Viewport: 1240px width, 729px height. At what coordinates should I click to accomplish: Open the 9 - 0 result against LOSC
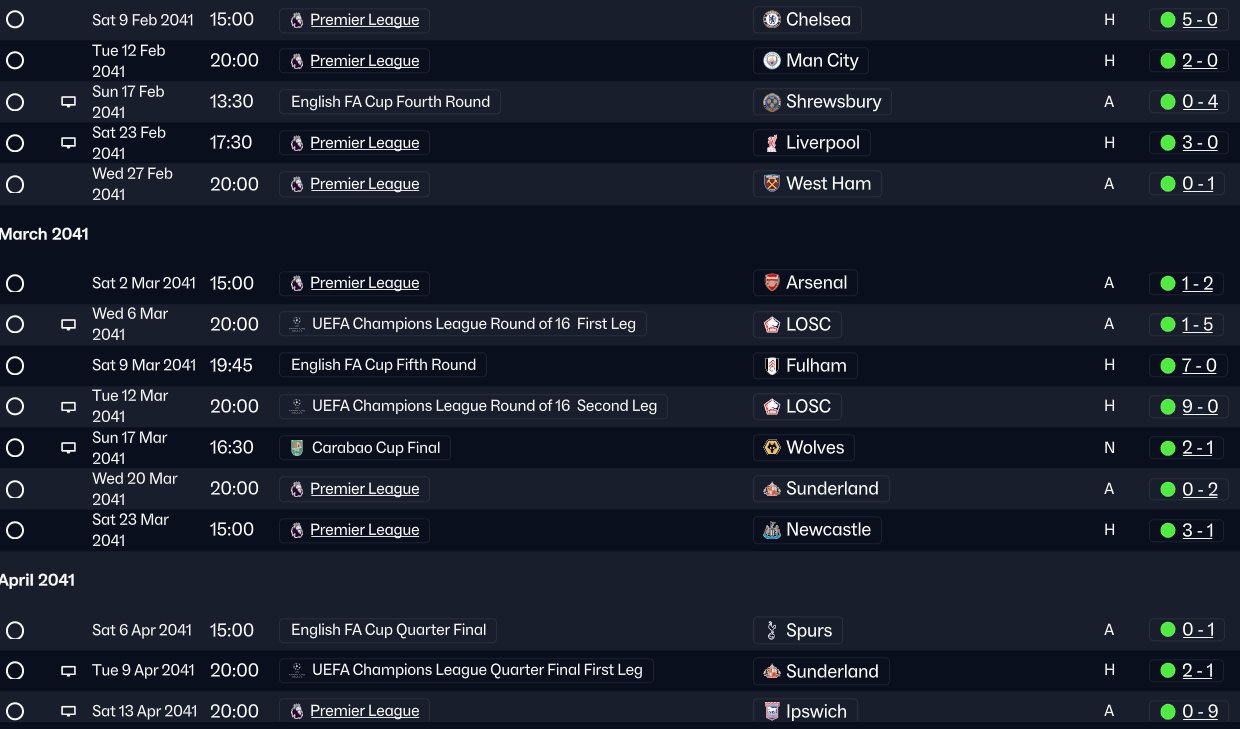point(1199,407)
